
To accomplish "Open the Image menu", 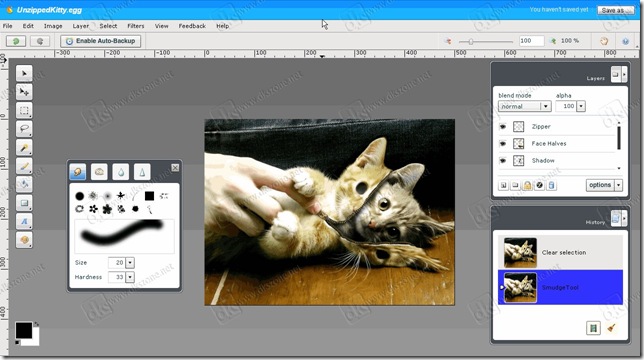I will [53, 26].
